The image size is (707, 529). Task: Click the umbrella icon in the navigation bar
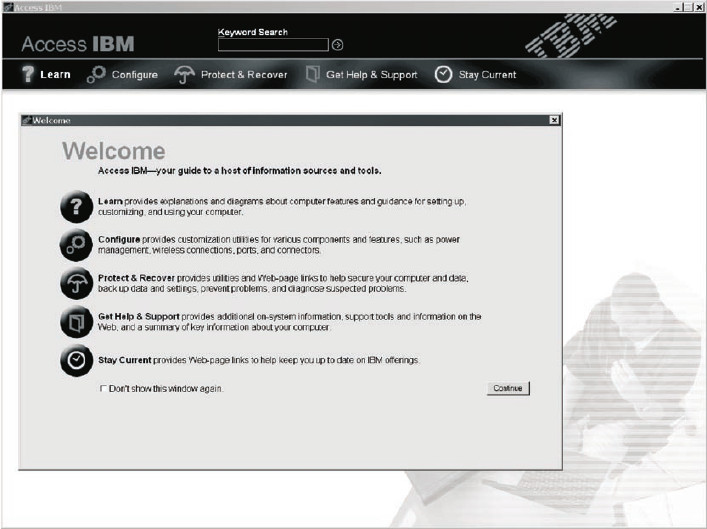click(184, 74)
